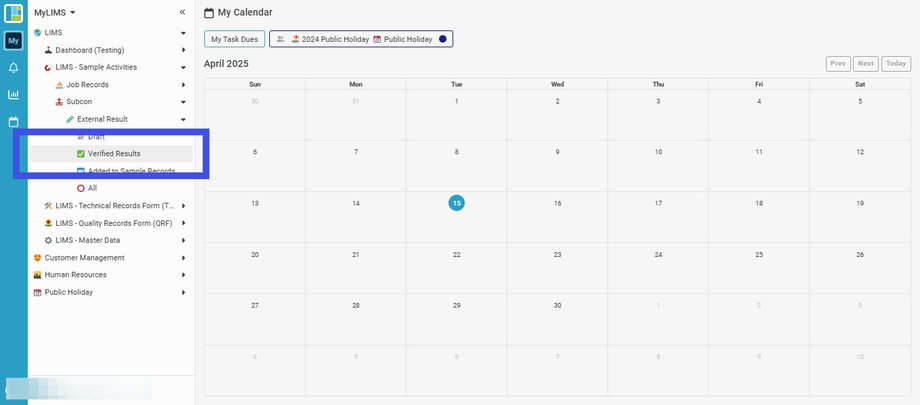Expand the Job Records arrow
920x405 pixels.
[x=183, y=85]
